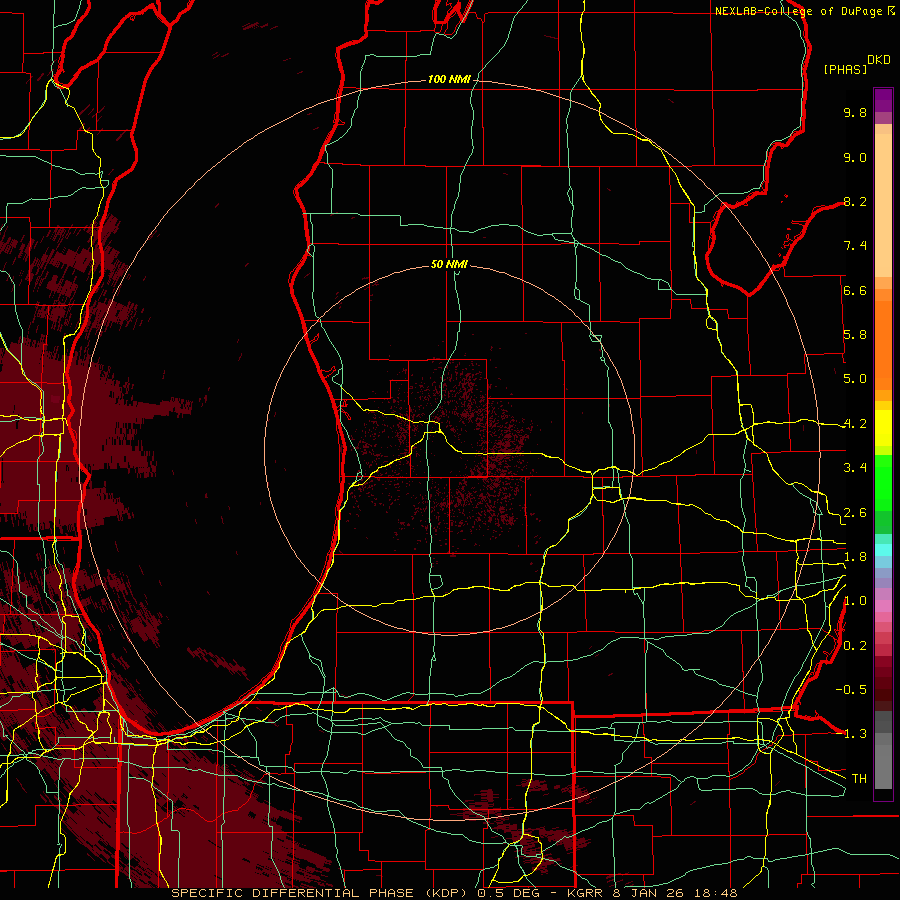
Task: Click the 5.0 legend value
Action: coord(855,379)
